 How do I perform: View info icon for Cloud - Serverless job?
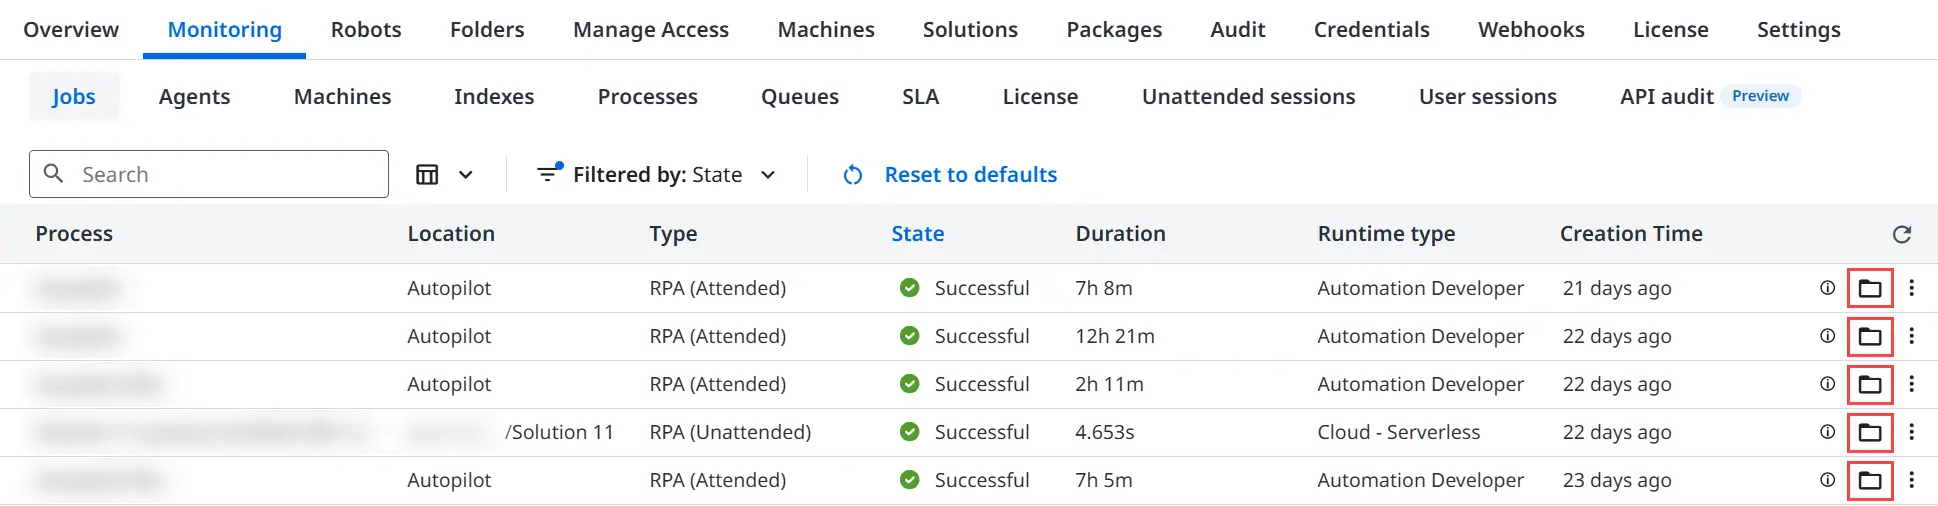pos(1827,432)
